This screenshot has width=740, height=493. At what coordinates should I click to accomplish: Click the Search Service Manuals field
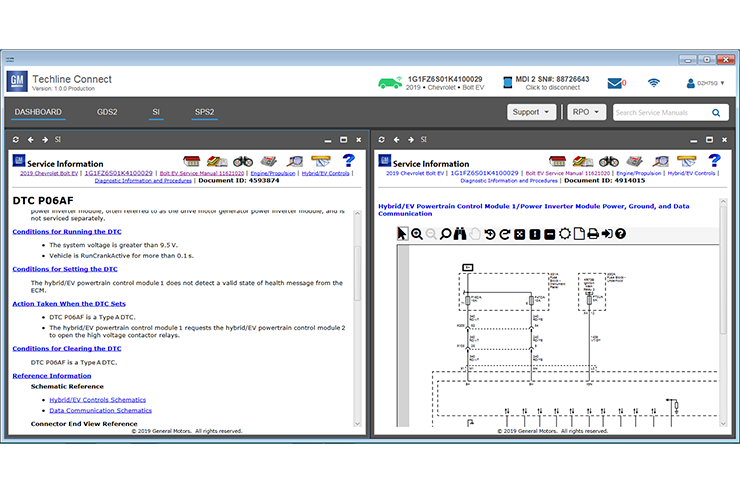[x=660, y=113]
